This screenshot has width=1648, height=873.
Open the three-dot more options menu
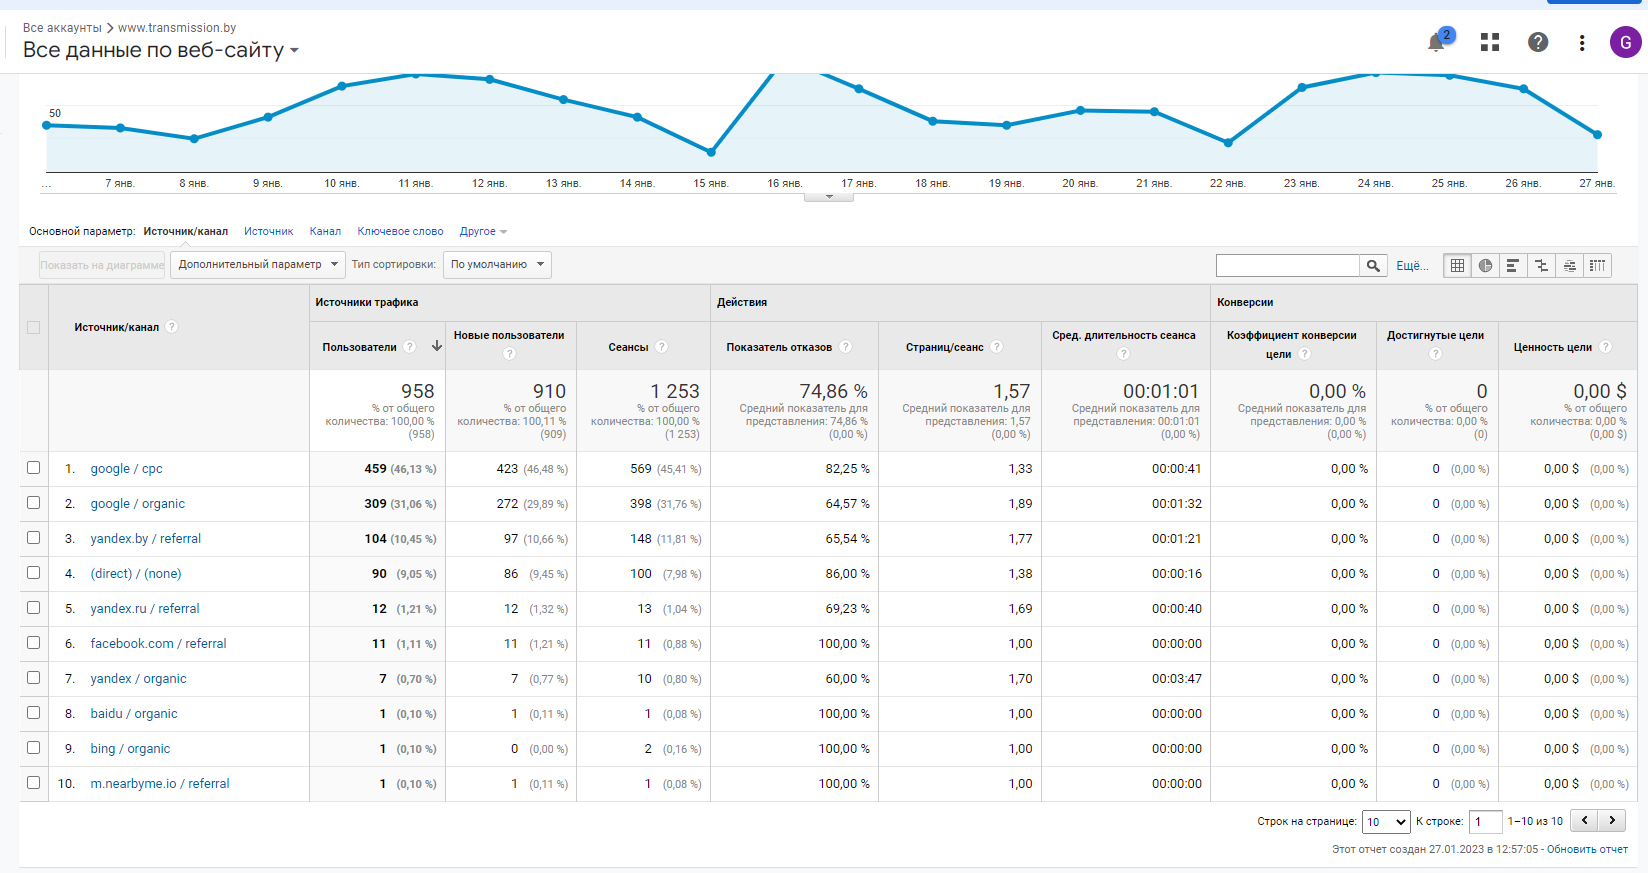pyautogui.click(x=1582, y=42)
